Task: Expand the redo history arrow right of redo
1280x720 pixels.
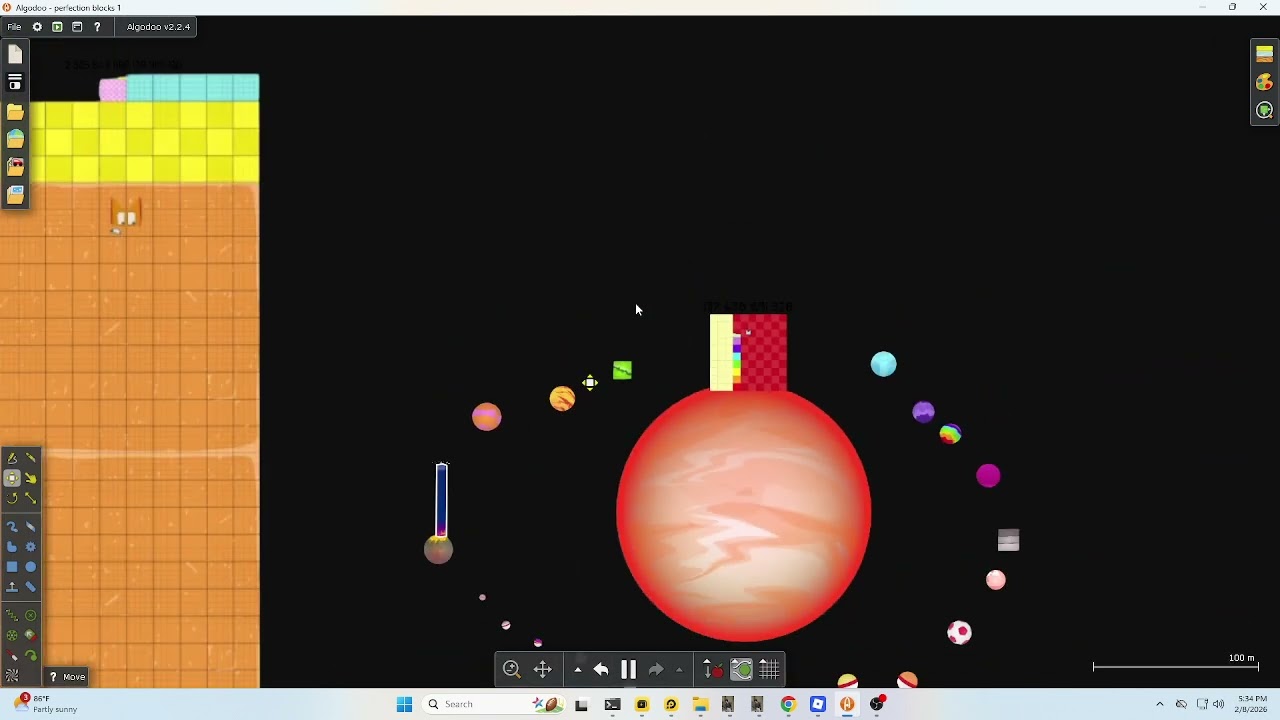Action: tap(679, 670)
